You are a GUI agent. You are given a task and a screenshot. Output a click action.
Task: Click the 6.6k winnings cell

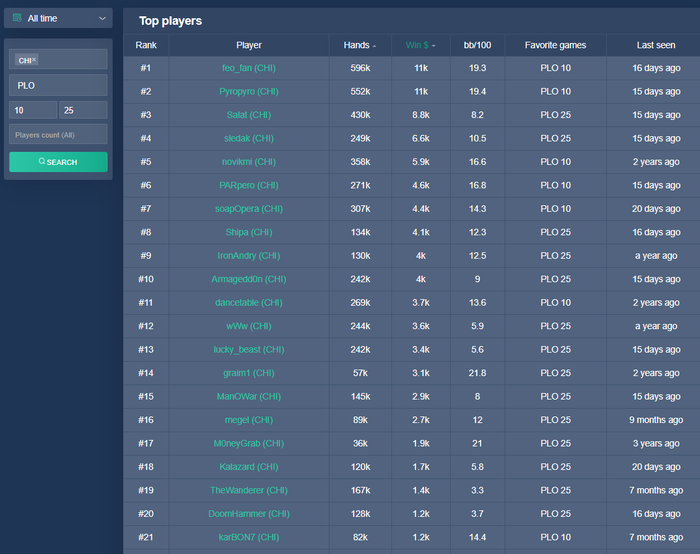click(x=421, y=138)
